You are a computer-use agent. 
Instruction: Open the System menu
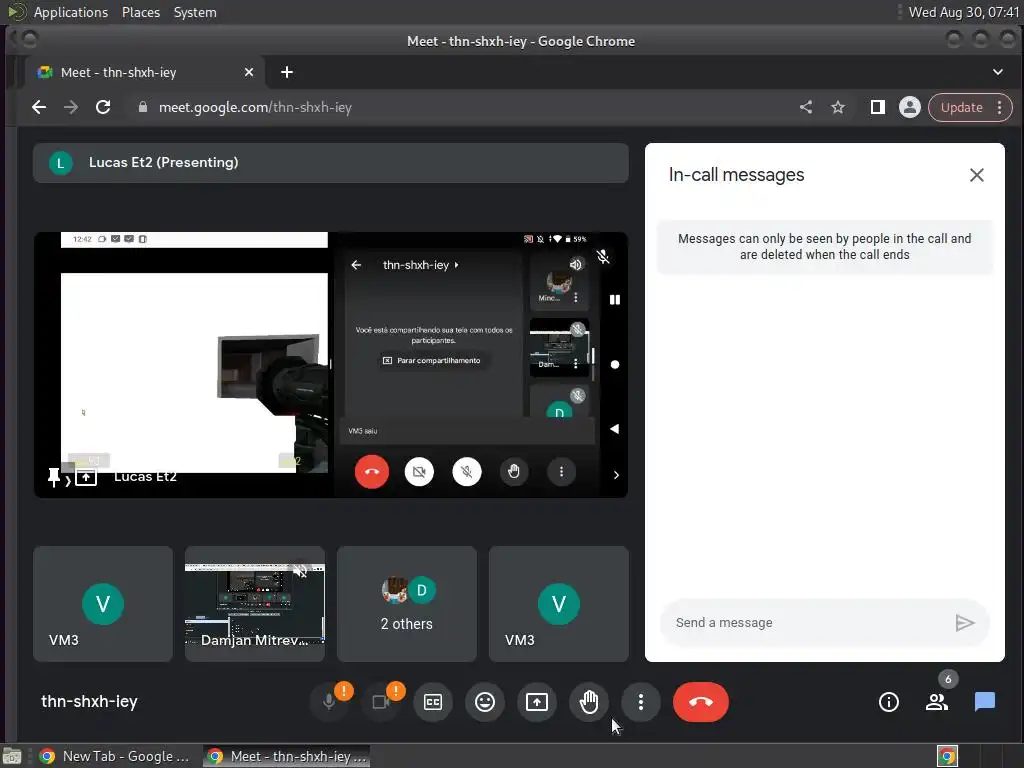click(x=195, y=12)
